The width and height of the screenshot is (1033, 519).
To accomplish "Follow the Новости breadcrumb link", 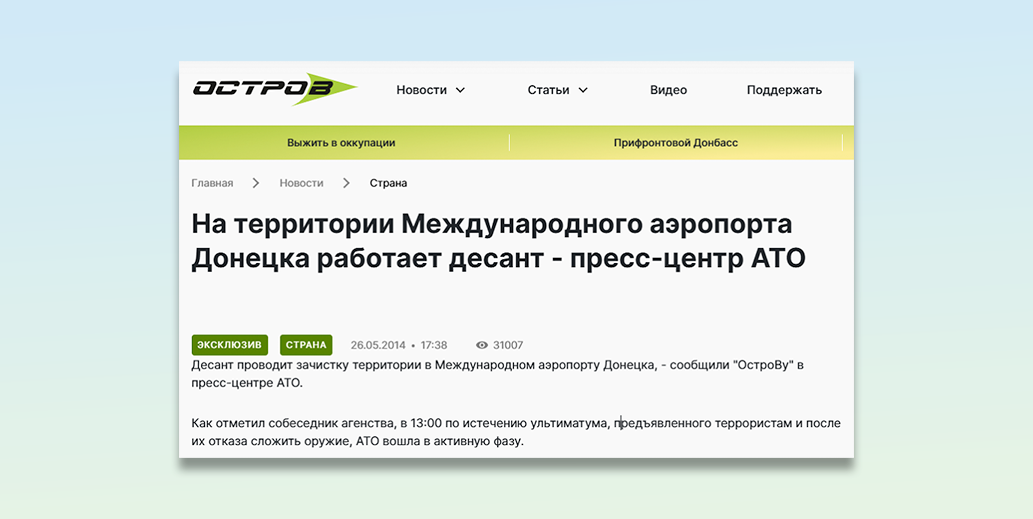I will coord(301,183).
